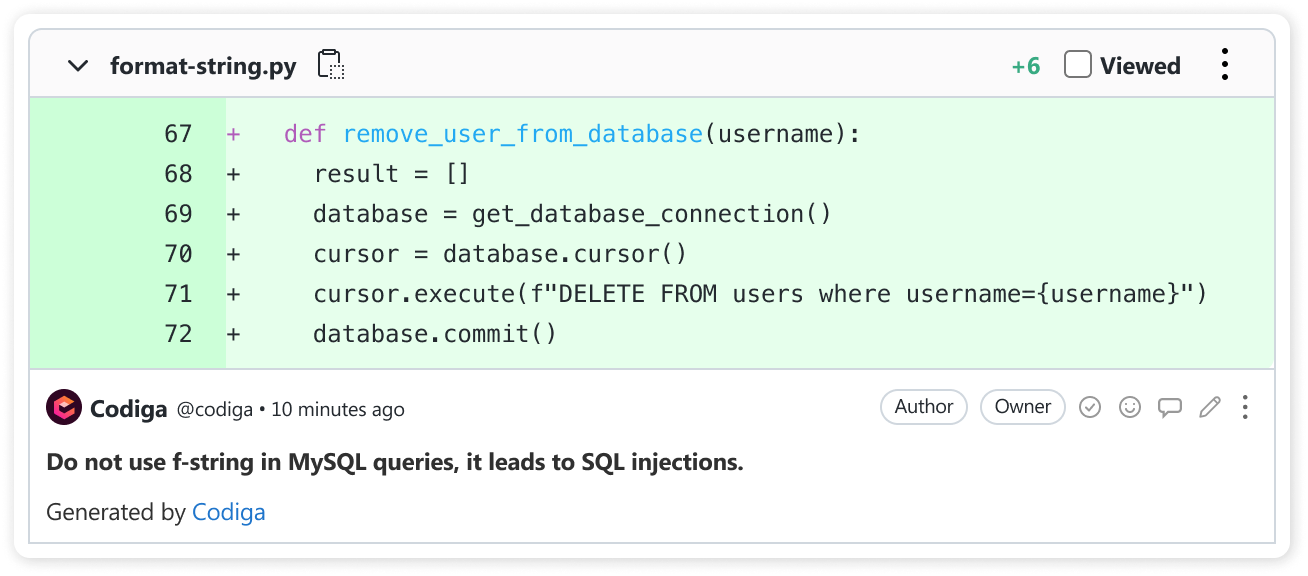Collapse the format-string.py file diff

[78, 66]
